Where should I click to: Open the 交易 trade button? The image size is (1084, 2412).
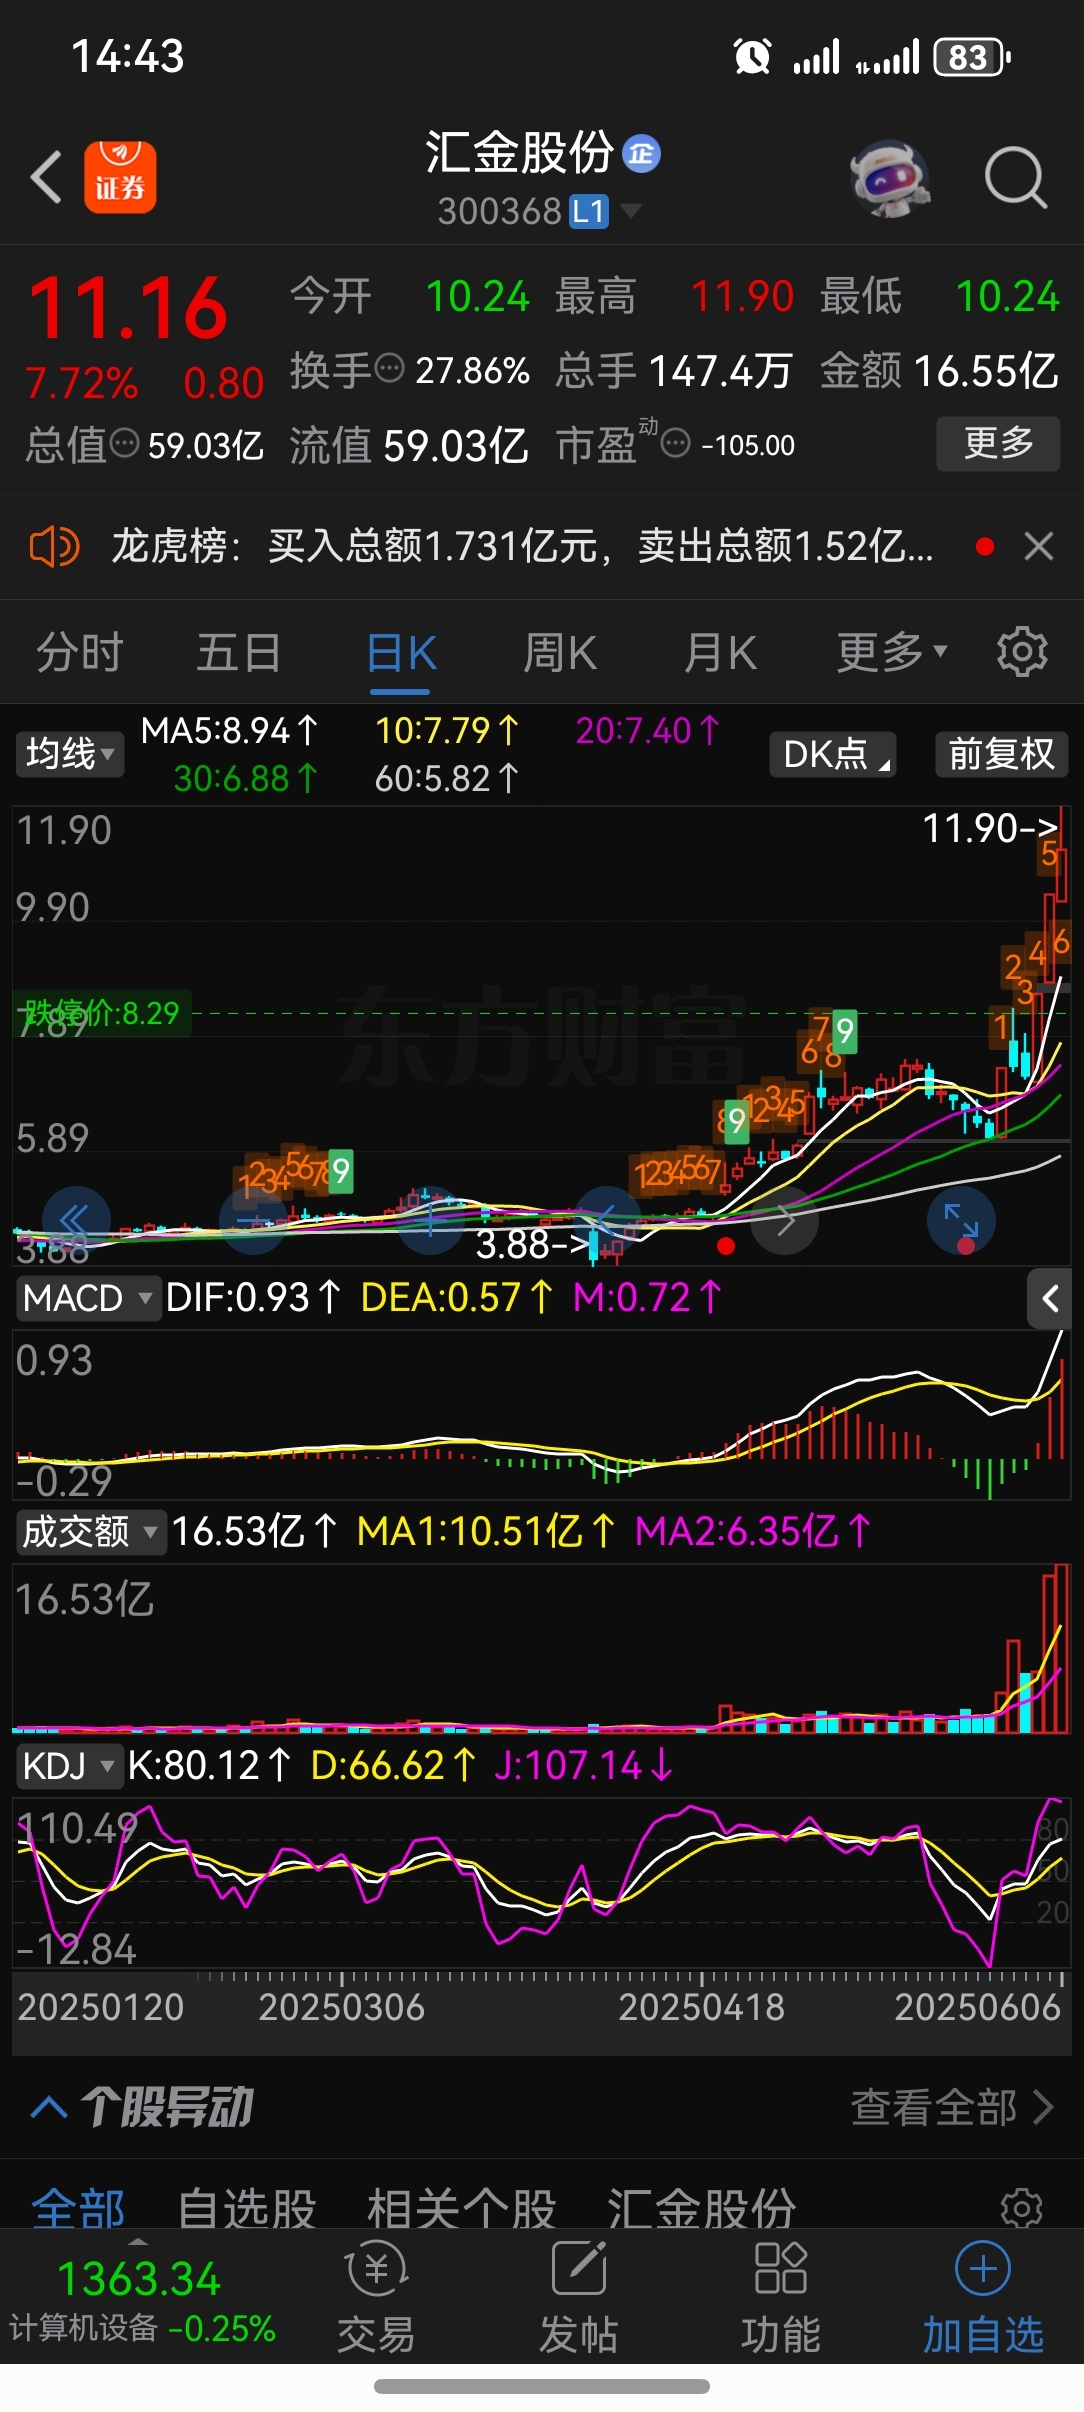point(376,2297)
